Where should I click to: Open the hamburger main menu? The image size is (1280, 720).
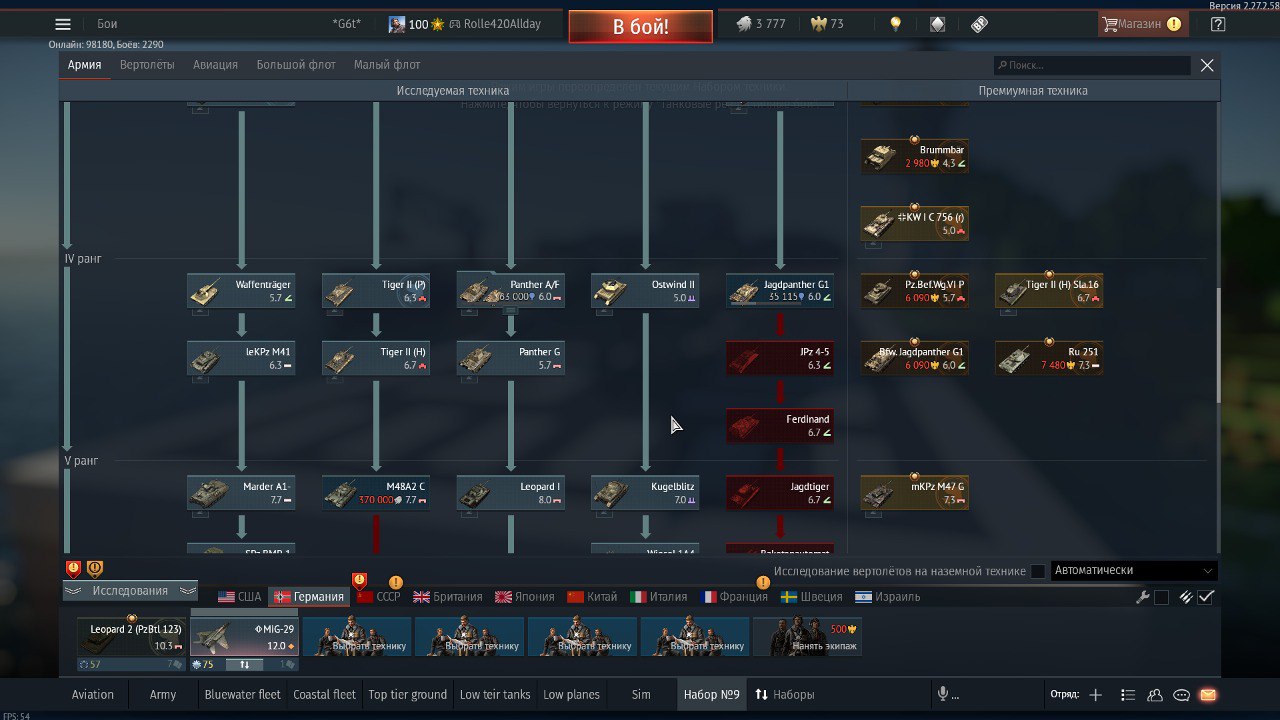tap(63, 24)
